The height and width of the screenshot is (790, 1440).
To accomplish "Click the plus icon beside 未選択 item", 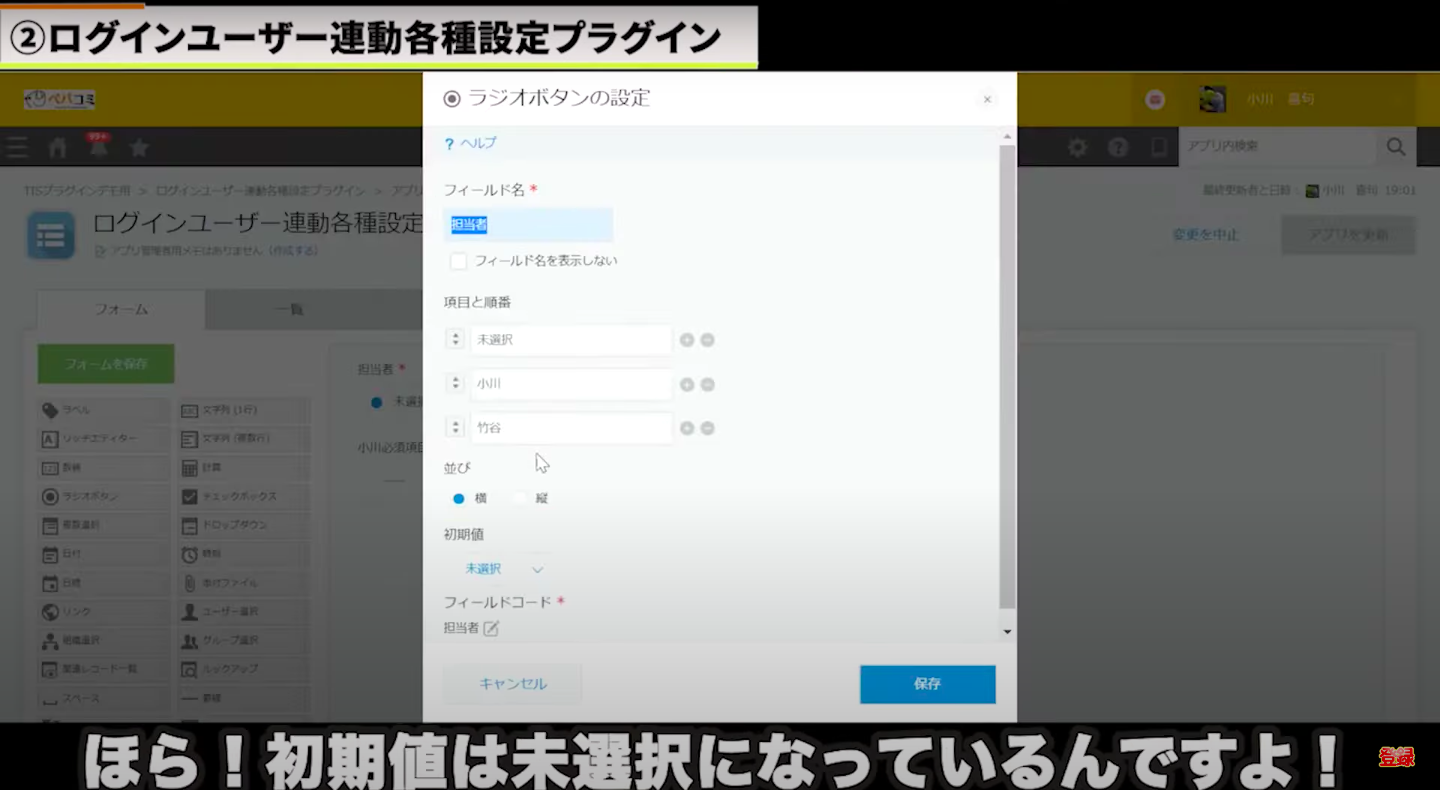I will tap(687, 340).
